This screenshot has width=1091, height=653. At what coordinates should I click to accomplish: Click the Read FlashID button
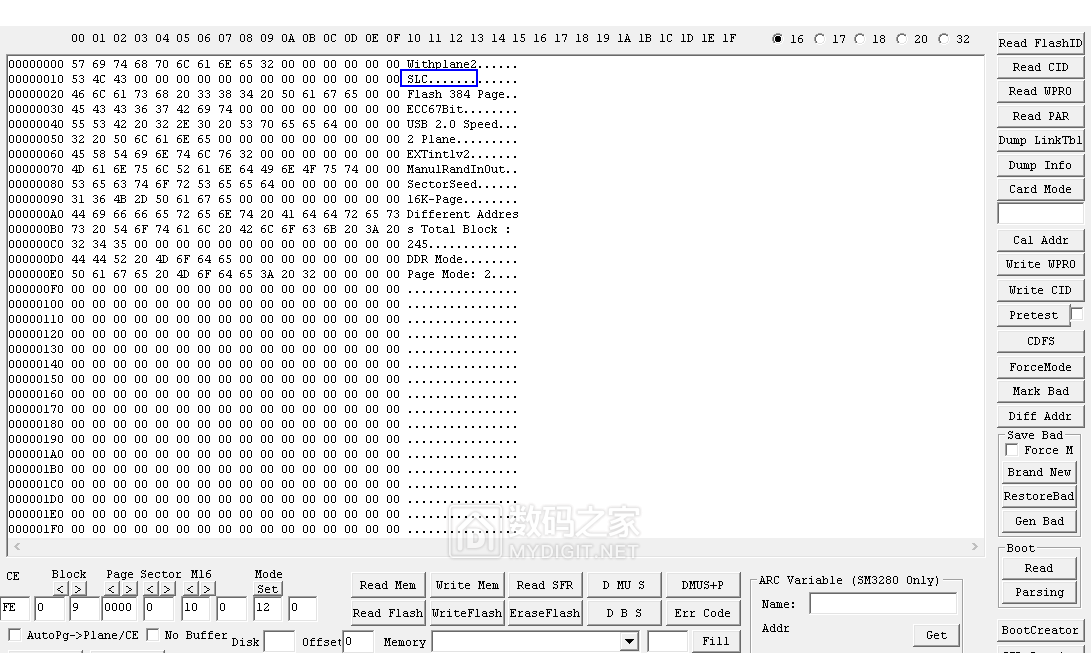tap(1040, 43)
